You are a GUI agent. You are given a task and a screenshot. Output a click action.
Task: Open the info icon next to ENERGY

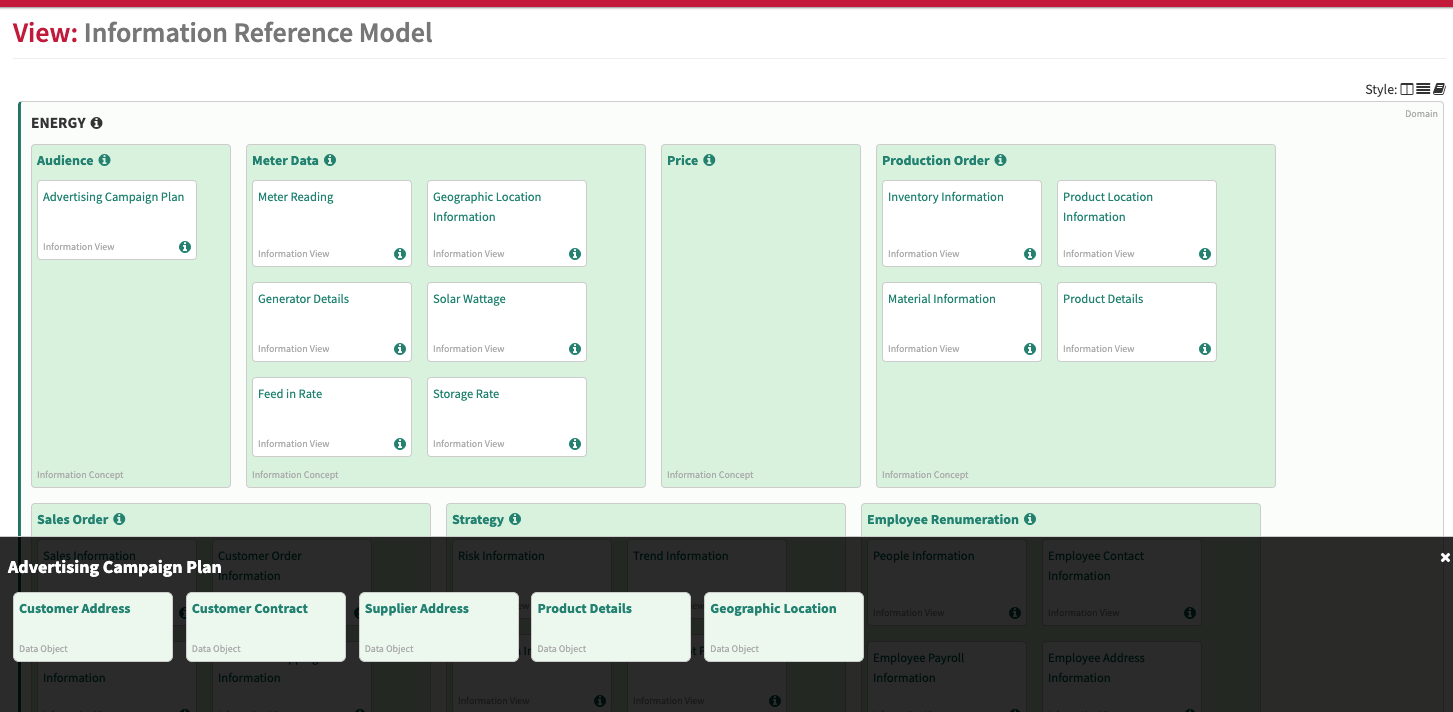coord(96,123)
